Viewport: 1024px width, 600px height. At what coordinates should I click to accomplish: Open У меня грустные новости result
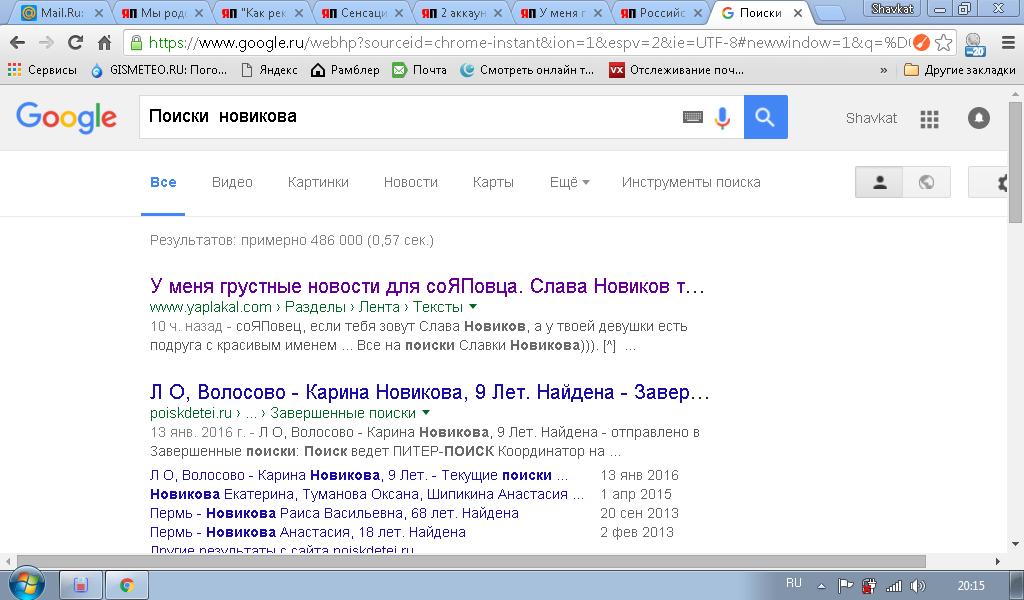coord(427,286)
